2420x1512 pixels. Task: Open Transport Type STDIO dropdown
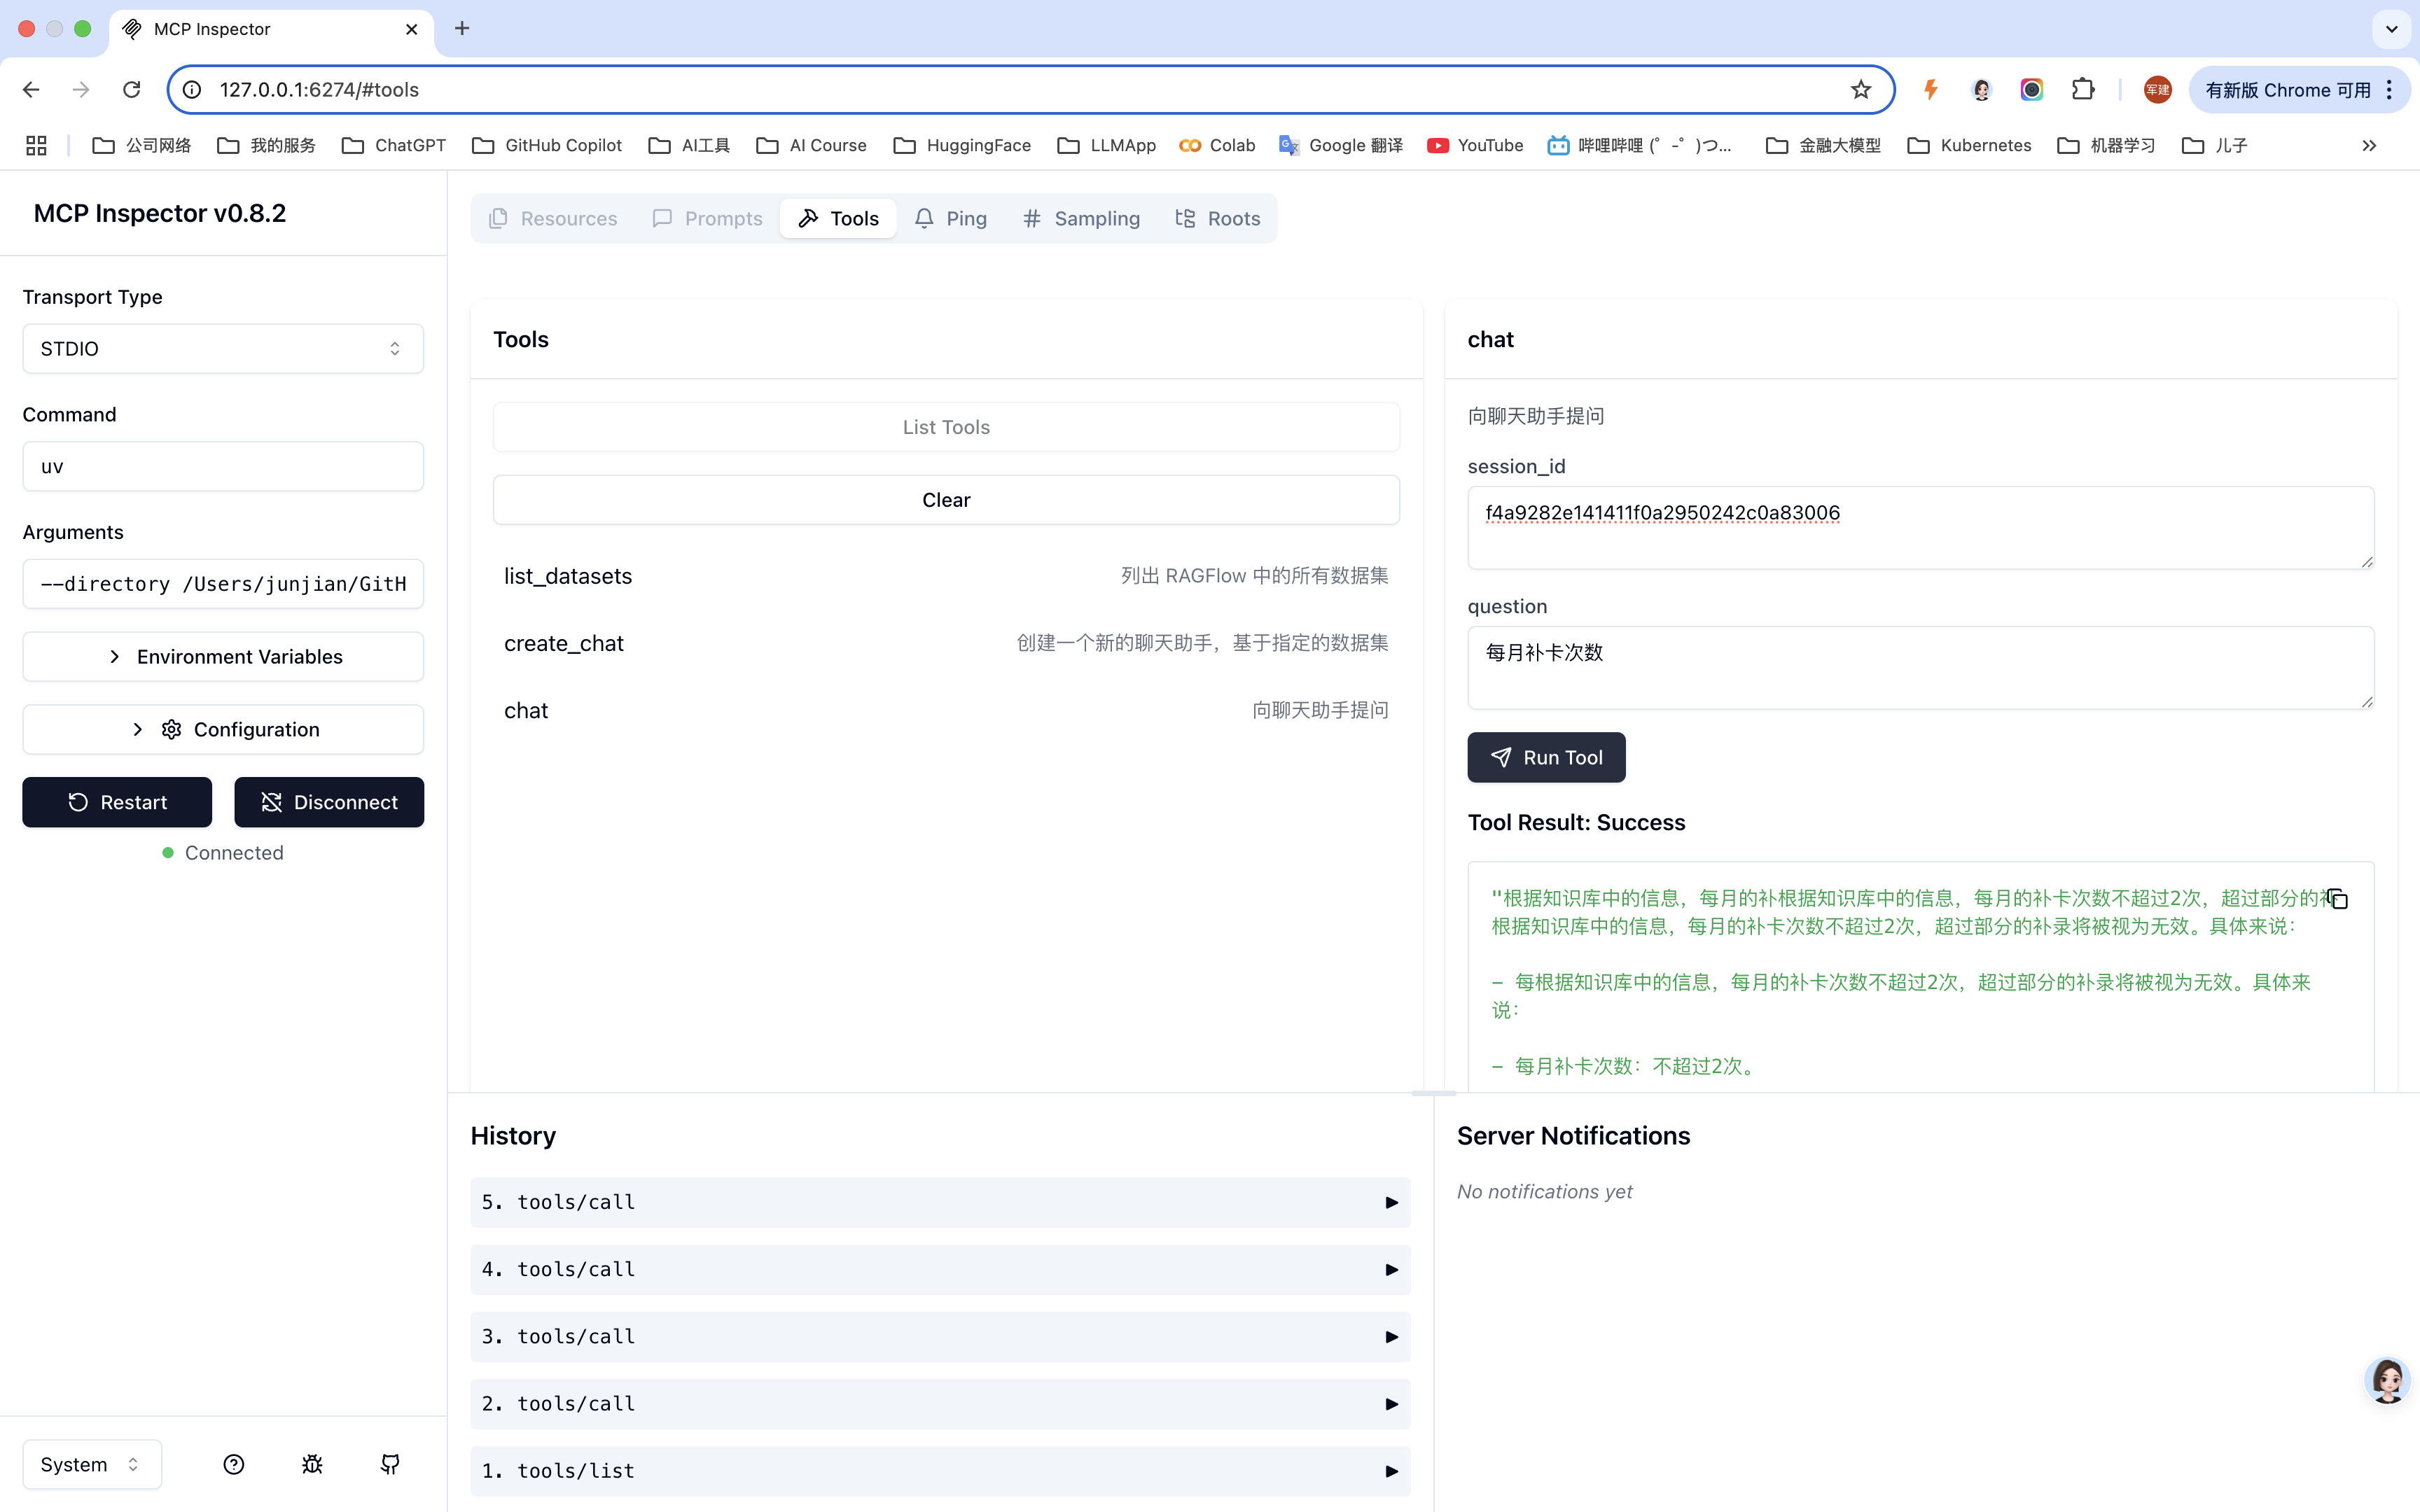[x=223, y=349]
